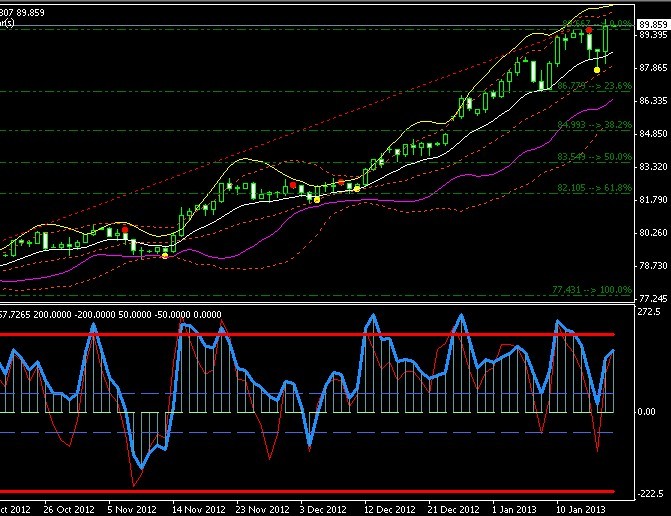The width and height of the screenshot is (671, 516).
Task: Click the -200.0000 value in indicator header
Action: (95, 314)
